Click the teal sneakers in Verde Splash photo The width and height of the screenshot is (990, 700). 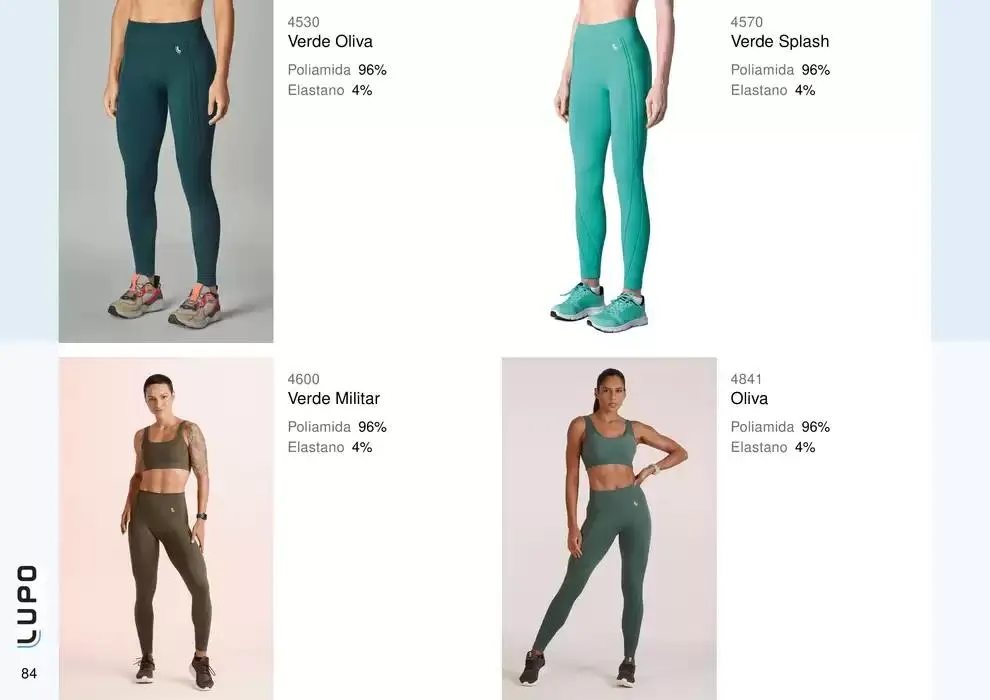599,308
